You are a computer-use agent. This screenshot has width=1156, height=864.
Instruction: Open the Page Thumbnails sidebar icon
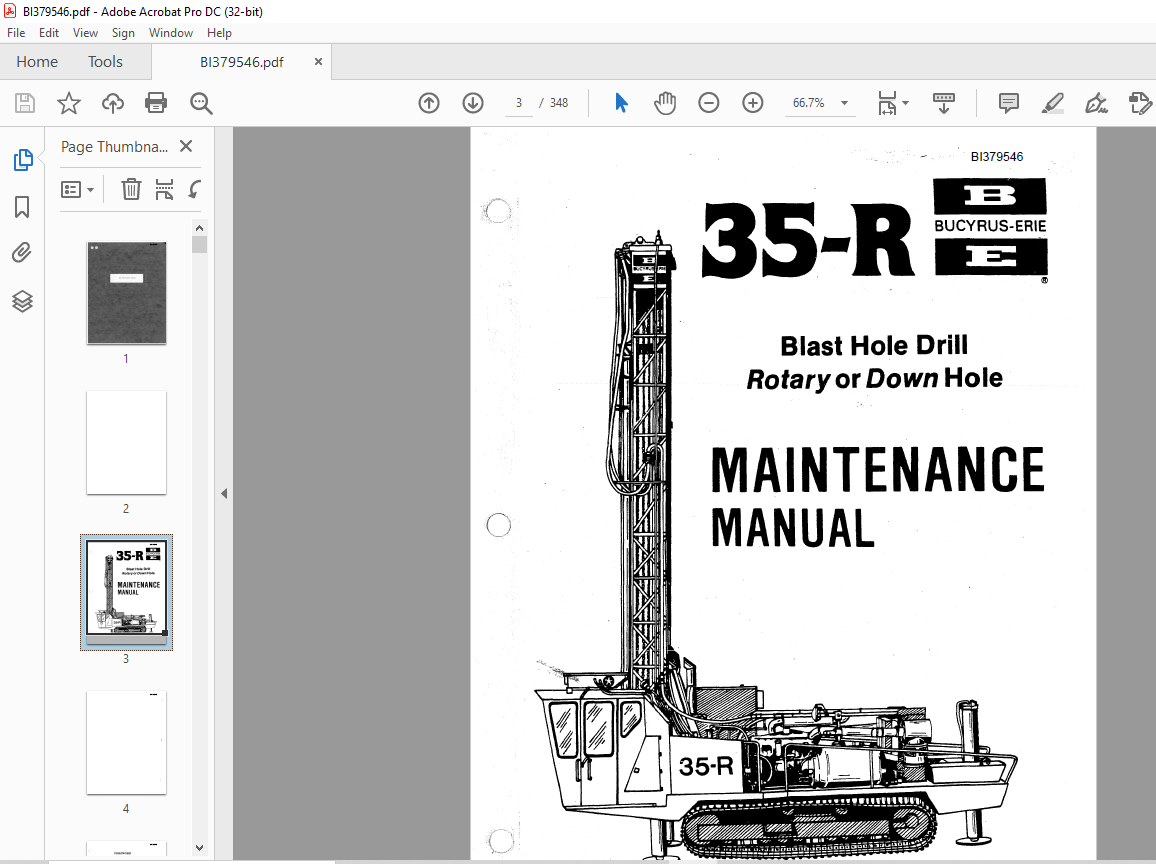click(x=23, y=160)
